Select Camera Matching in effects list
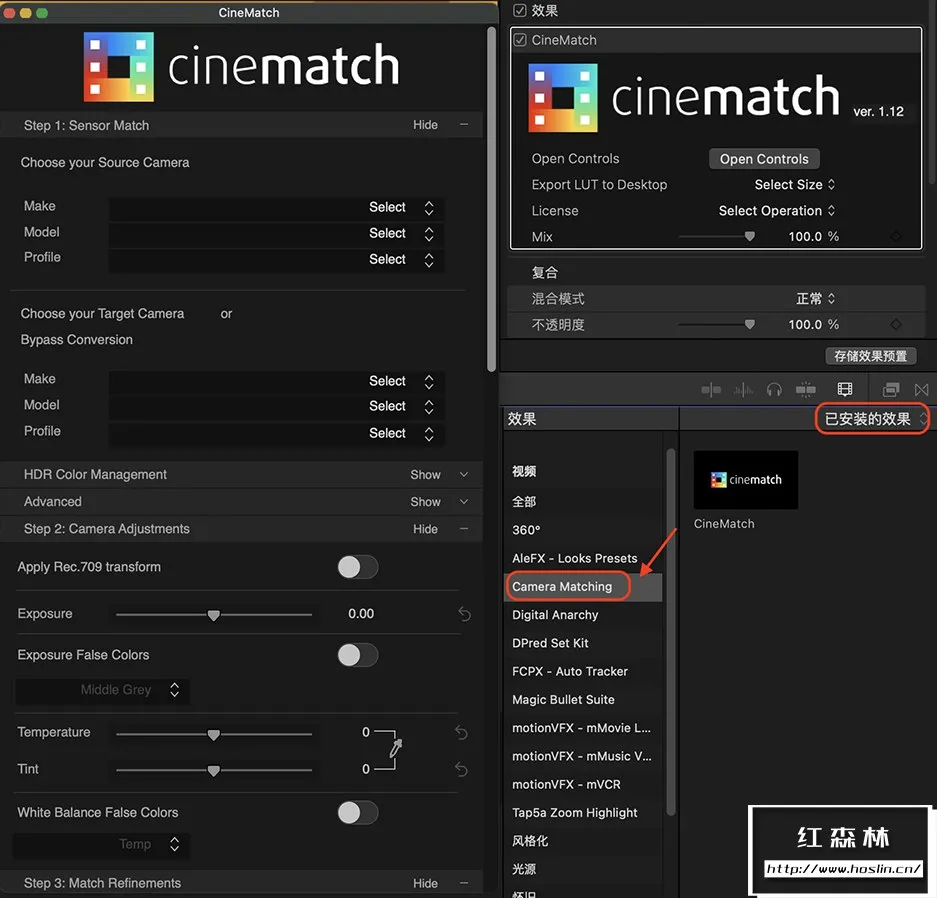The height and width of the screenshot is (898, 937). click(x=562, y=587)
